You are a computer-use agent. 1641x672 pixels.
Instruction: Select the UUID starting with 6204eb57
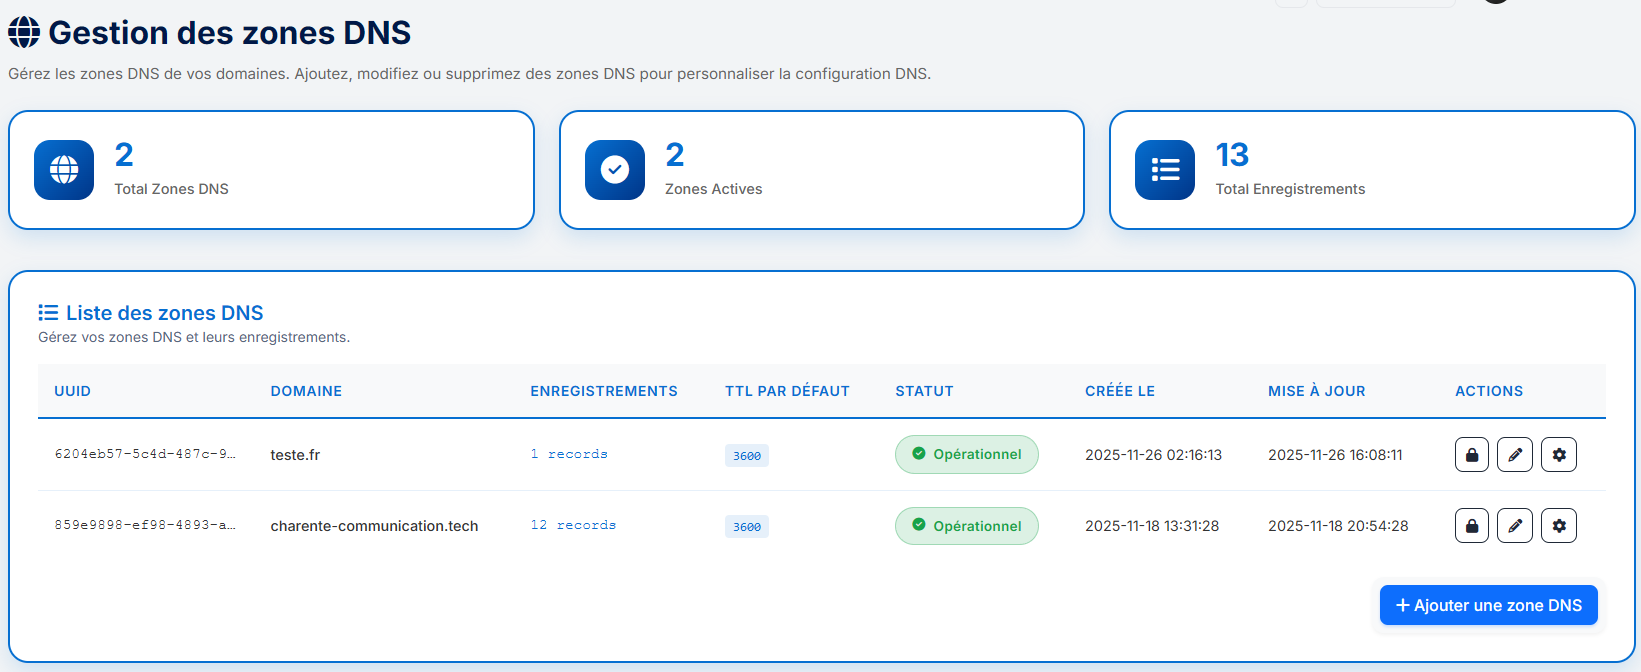click(x=145, y=454)
